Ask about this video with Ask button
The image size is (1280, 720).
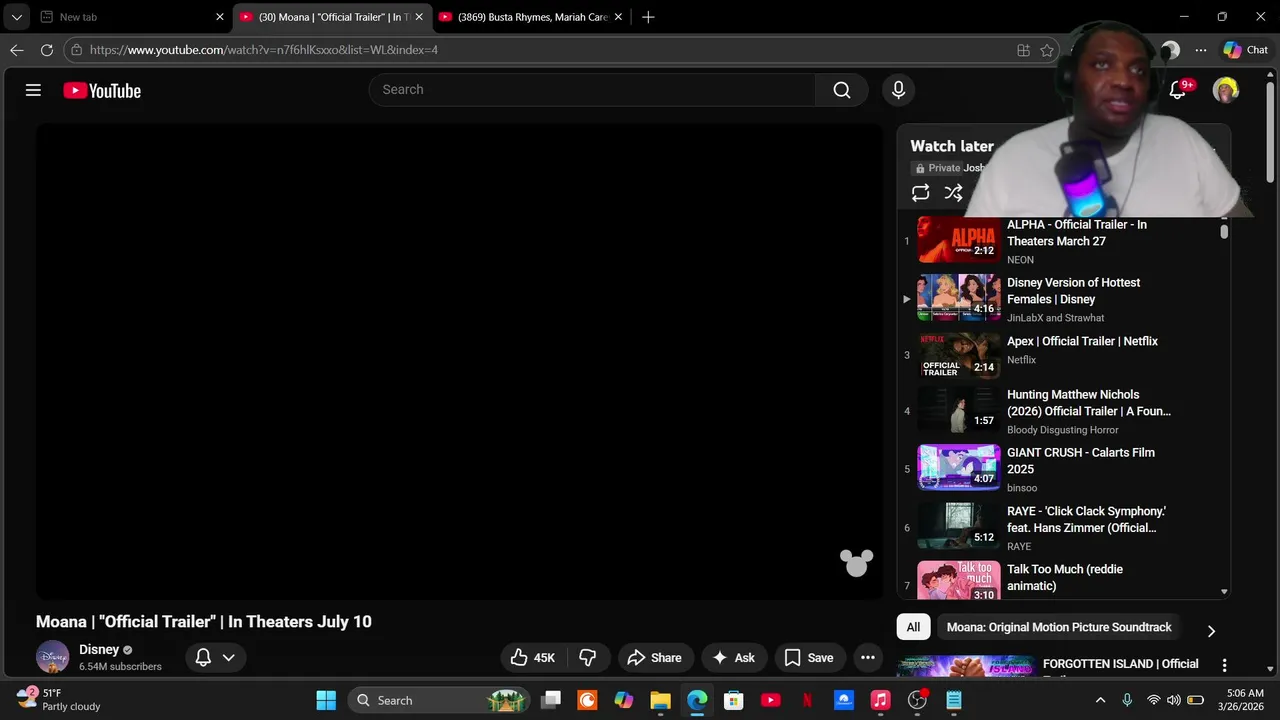tap(733, 657)
